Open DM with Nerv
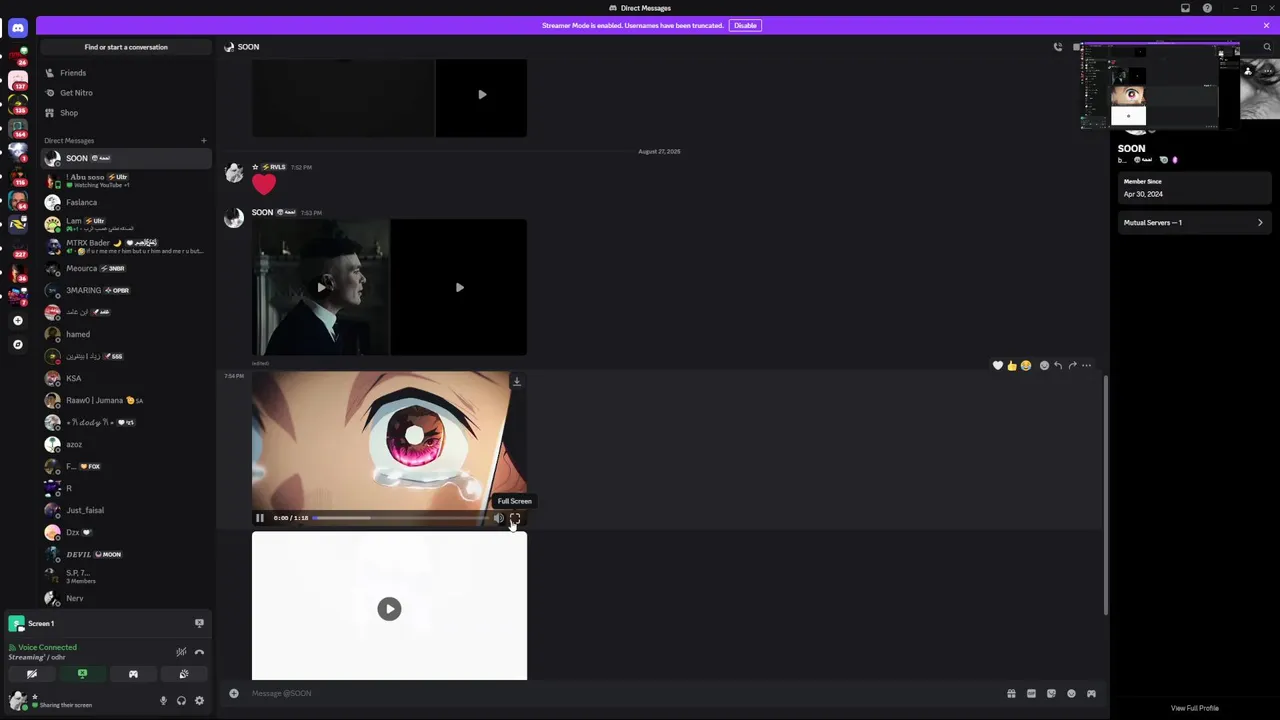The image size is (1280, 720). point(126,598)
